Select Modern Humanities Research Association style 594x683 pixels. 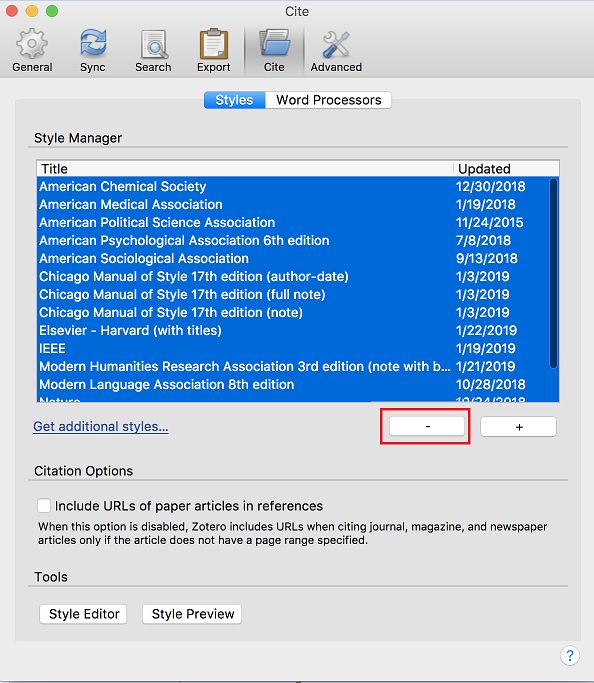click(298, 366)
